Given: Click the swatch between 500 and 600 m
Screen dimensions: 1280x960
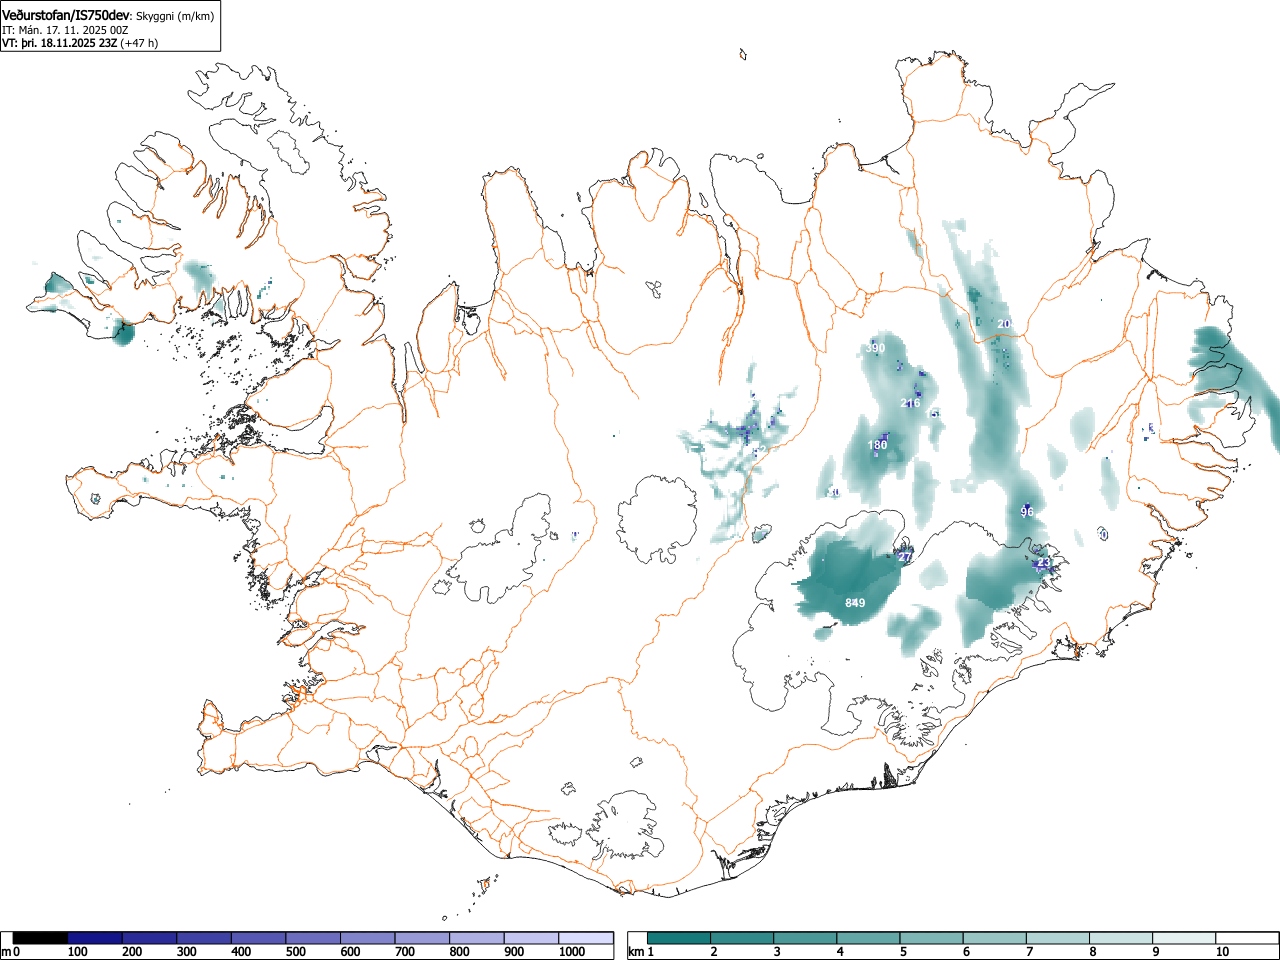Looking at the screenshot, I should 313,938.
